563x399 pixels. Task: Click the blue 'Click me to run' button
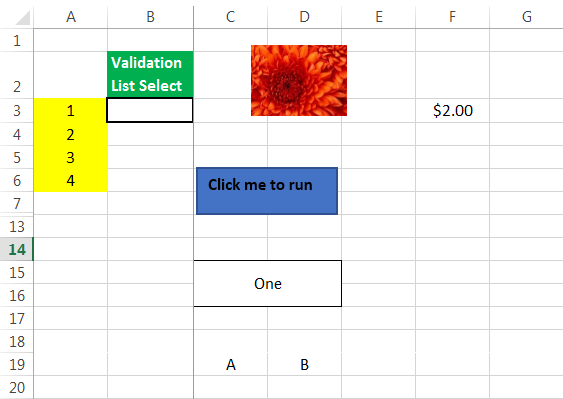click(267, 191)
